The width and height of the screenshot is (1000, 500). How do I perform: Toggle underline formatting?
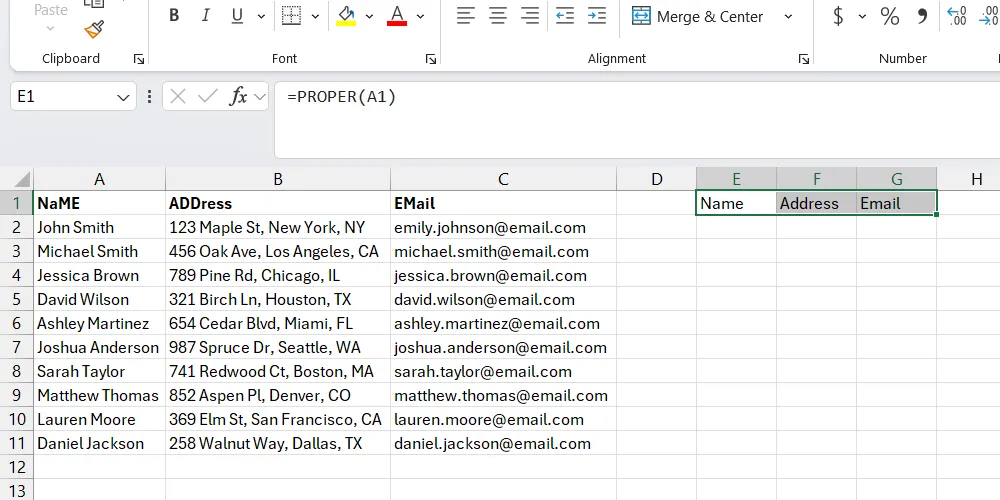(x=237, y=16)
